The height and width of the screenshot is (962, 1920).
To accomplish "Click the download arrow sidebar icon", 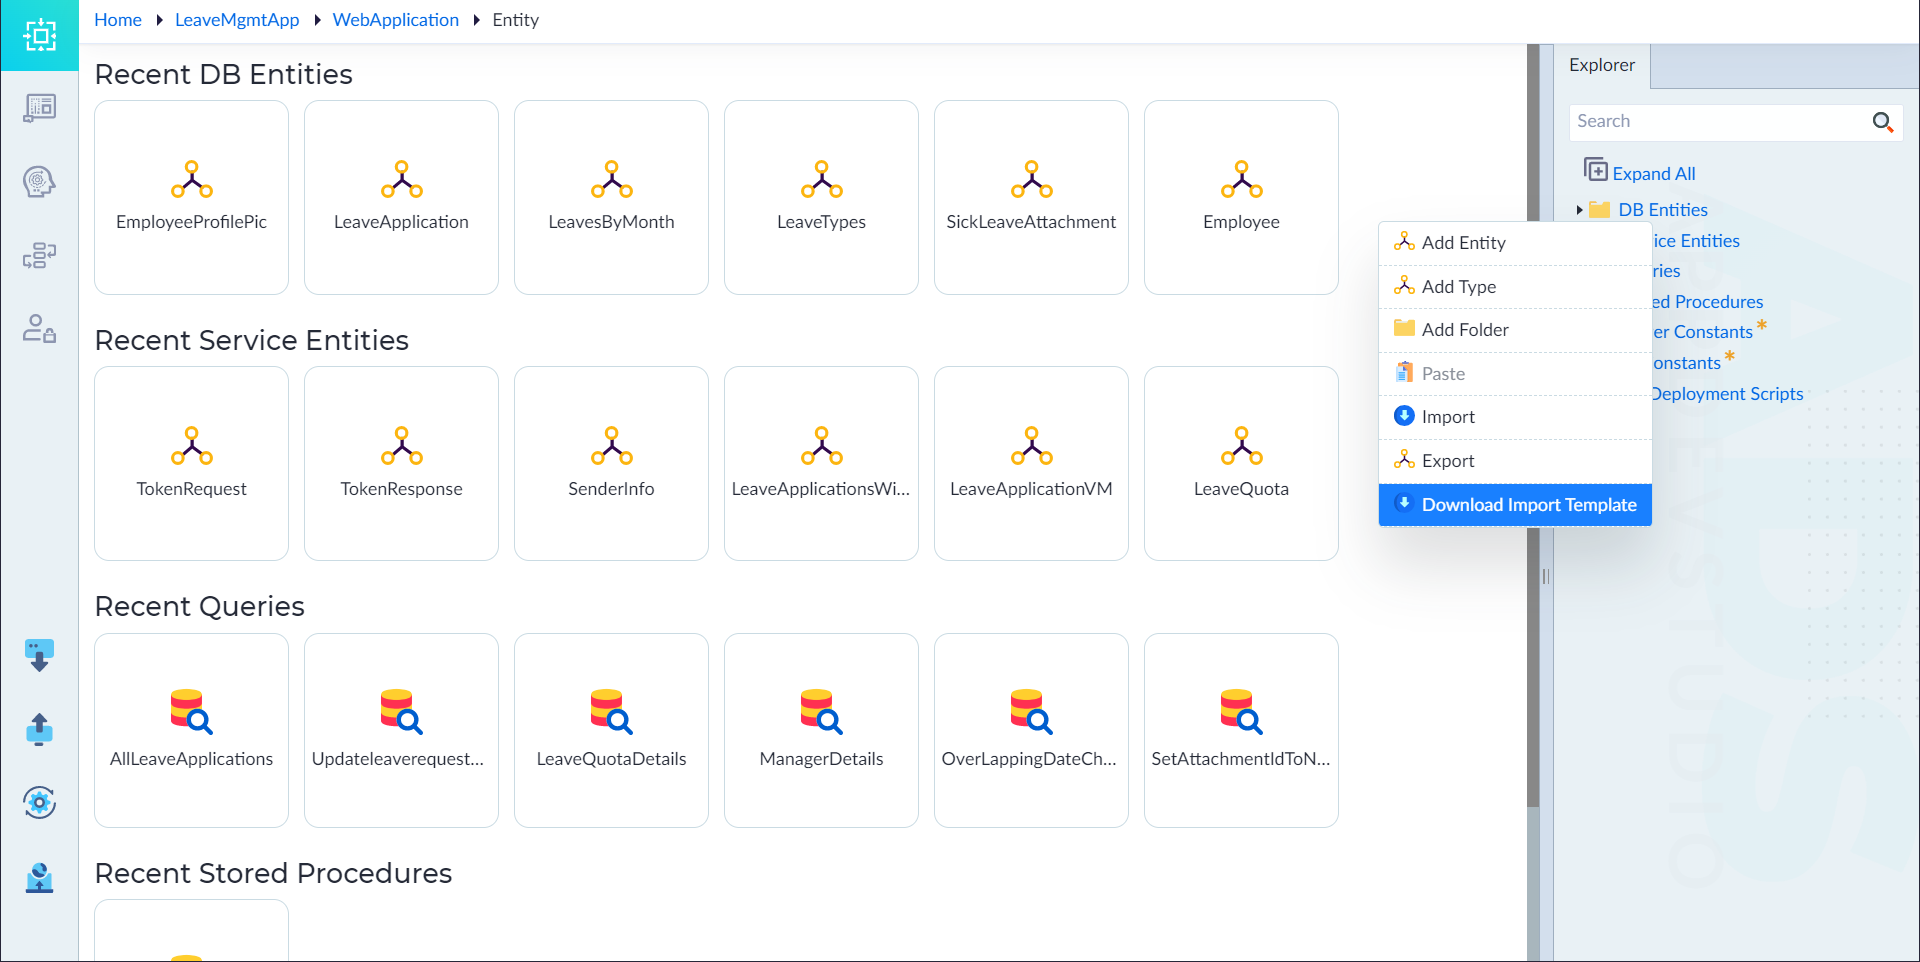I will [x=40, y=656].
